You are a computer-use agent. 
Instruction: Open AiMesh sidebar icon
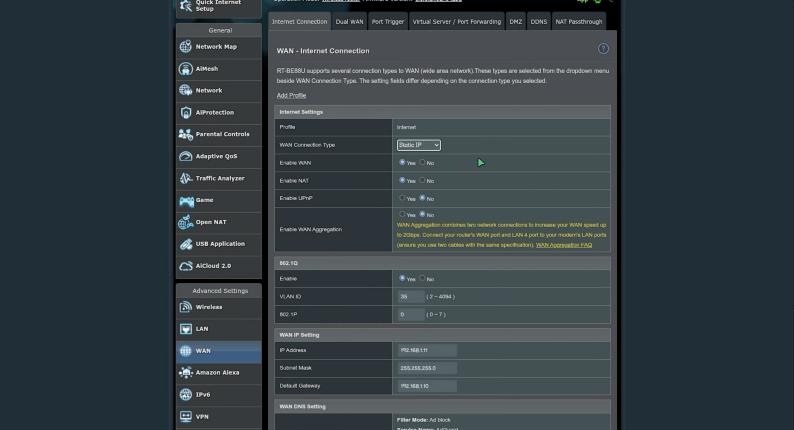point(186,68)
